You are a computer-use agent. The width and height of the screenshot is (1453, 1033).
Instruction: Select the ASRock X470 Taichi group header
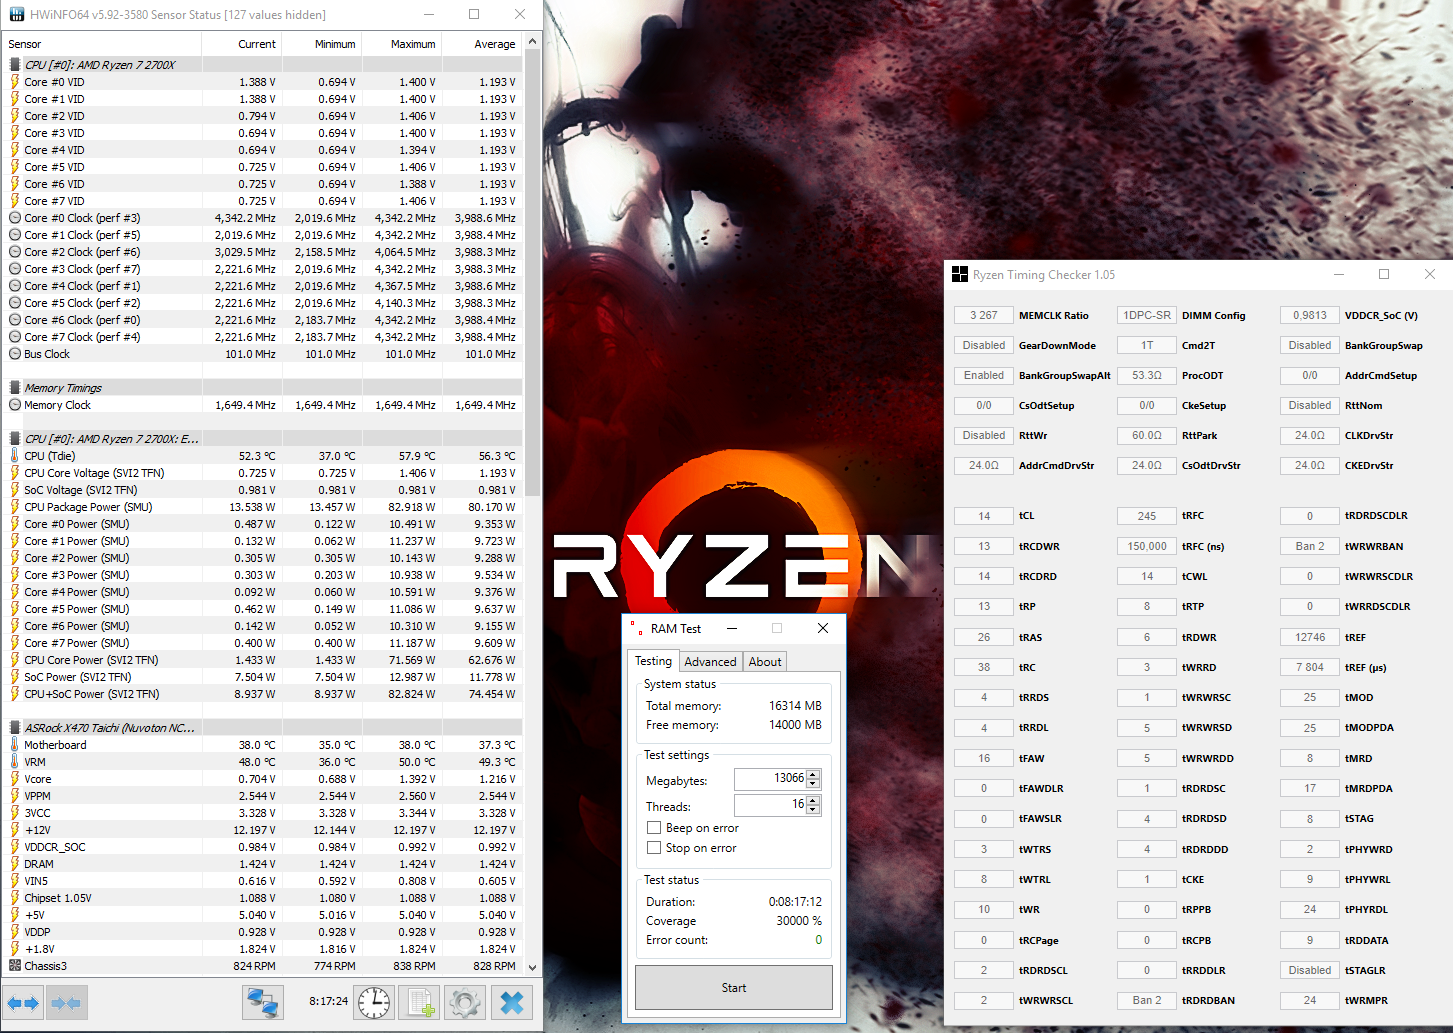[x=263, y=728]
